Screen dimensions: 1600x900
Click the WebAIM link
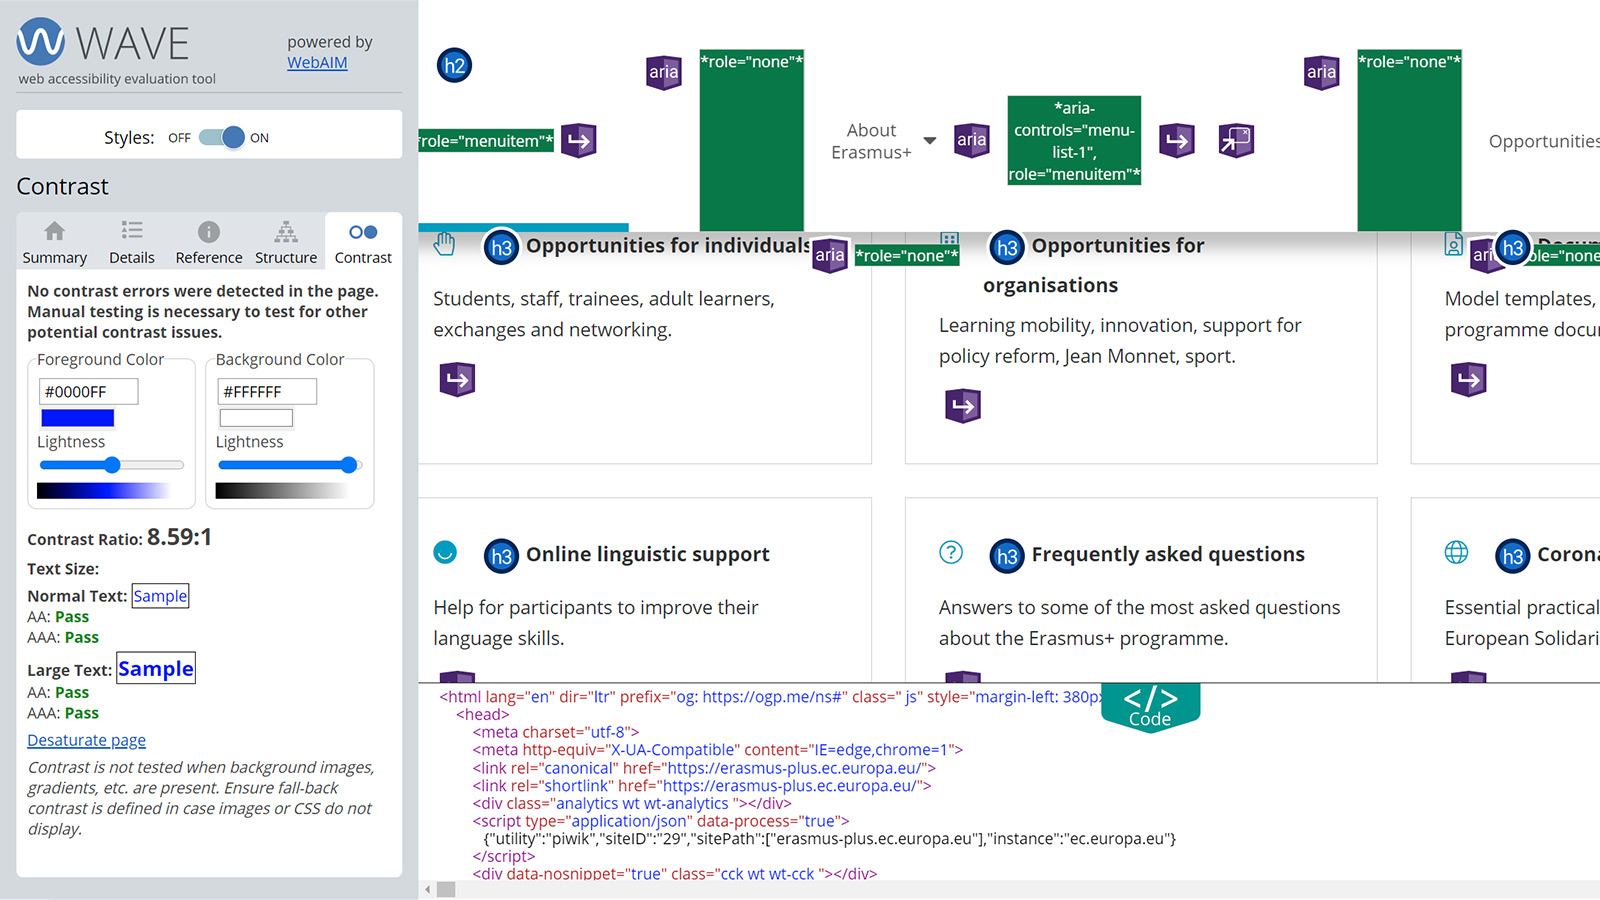[317, 63]
